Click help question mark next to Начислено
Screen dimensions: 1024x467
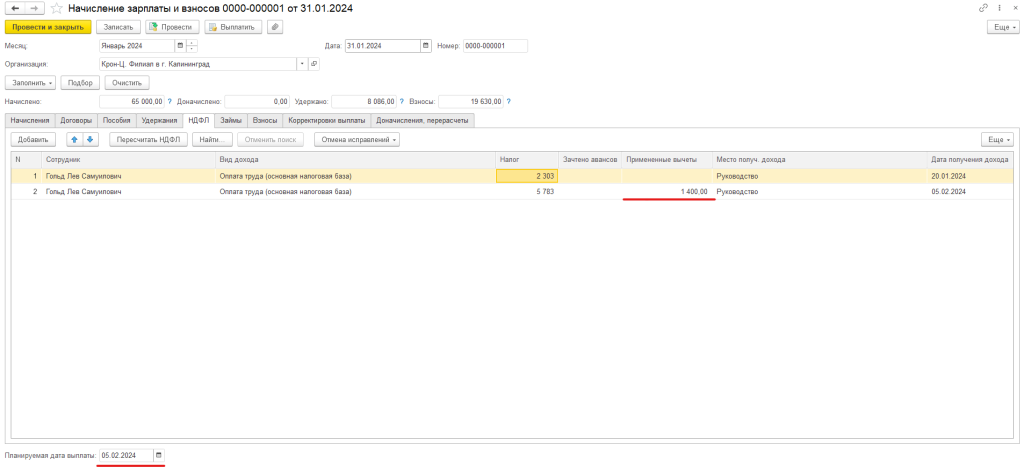click(170, 101)
